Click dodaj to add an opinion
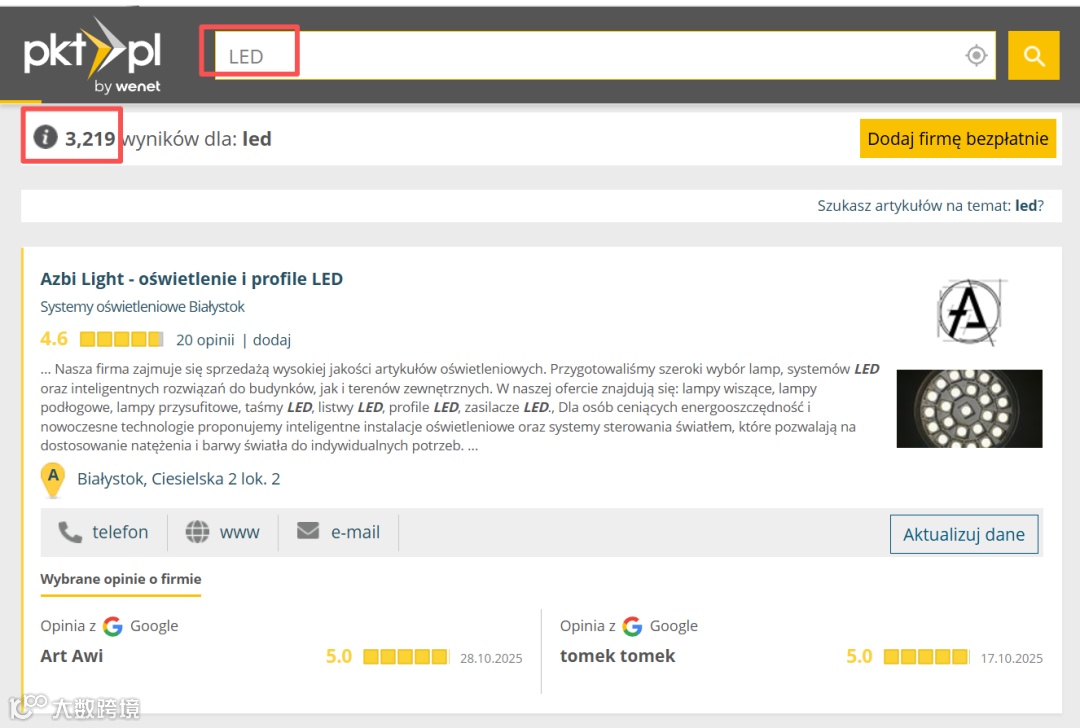 [272, 340]
